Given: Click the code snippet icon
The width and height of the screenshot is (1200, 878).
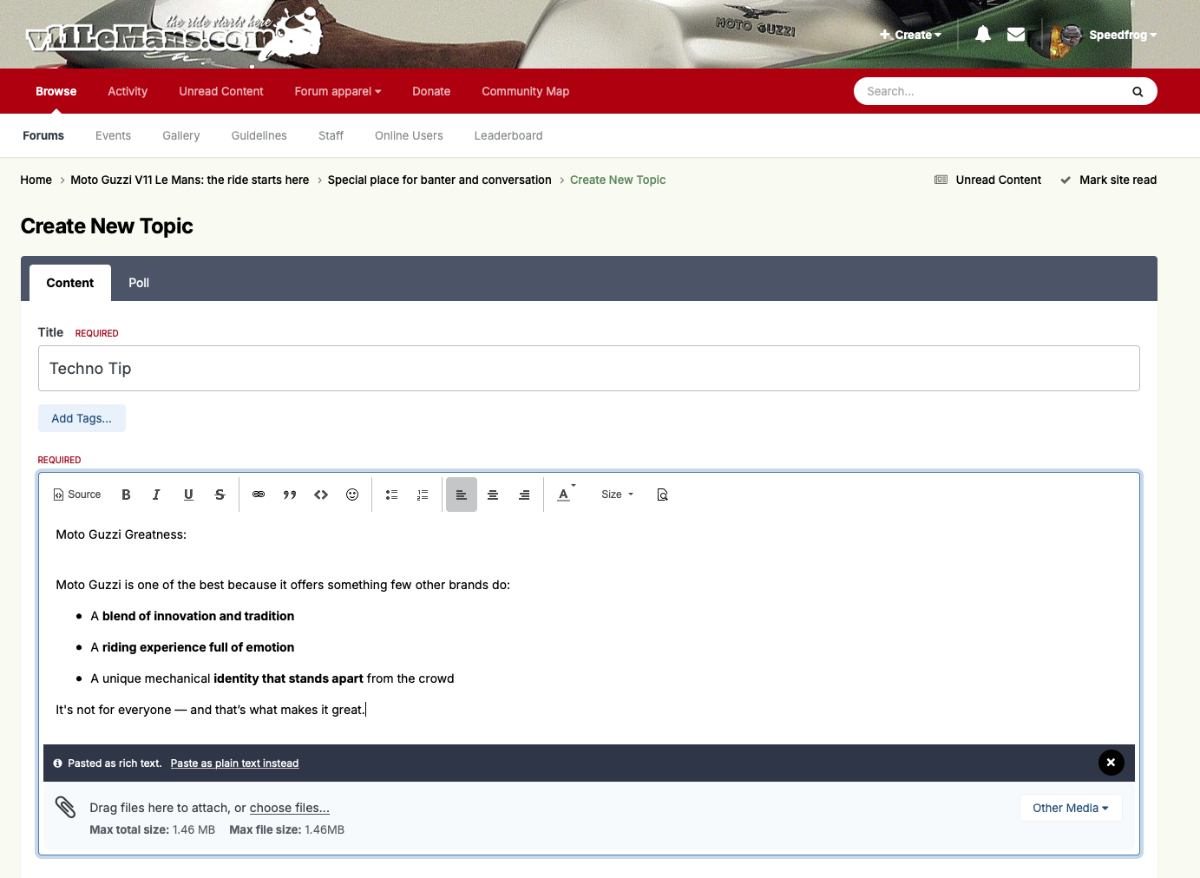Looking at the screenshot, I should point(321,495).
